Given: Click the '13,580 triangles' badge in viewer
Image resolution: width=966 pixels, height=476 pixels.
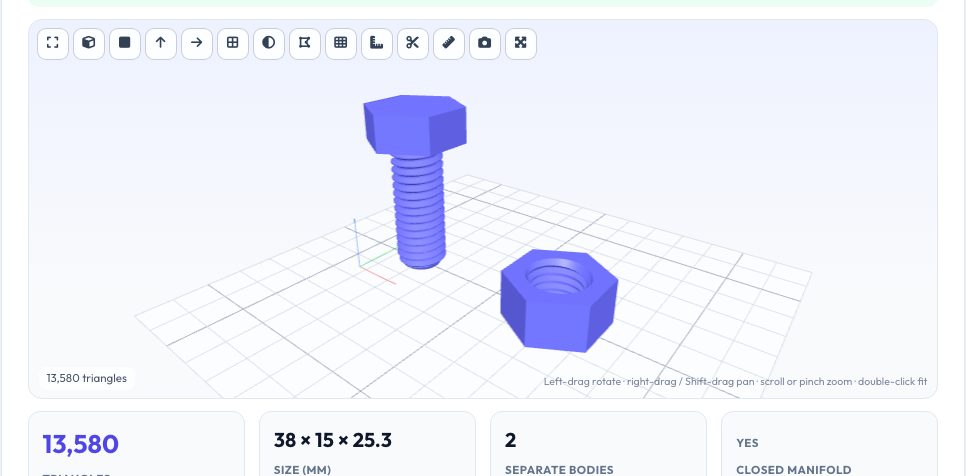Looking at the screenshot, I should [x=87, y=379].
